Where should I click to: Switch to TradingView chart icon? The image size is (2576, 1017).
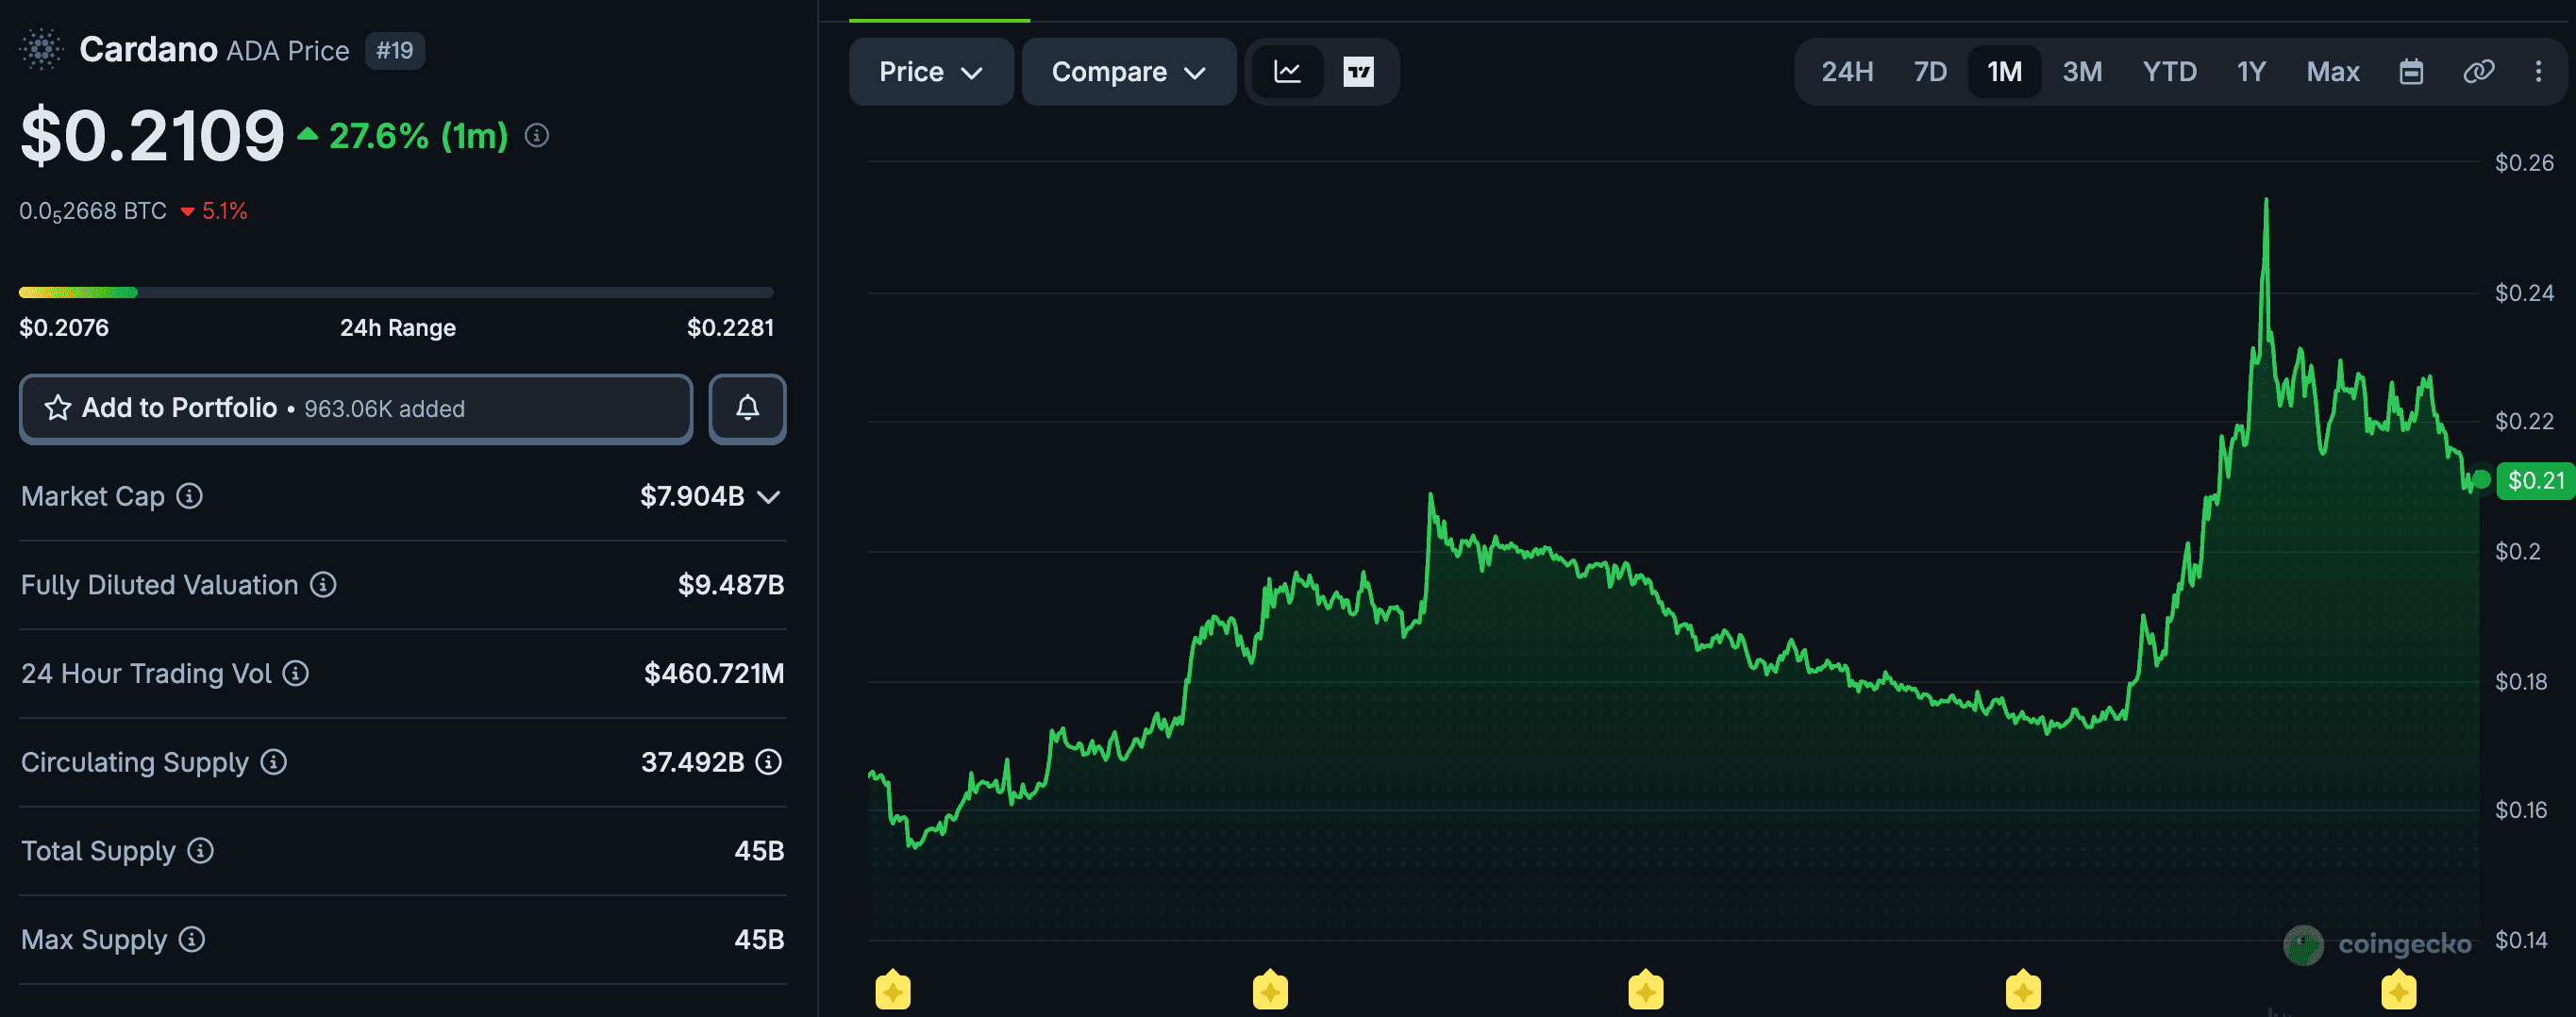[x=1358, y=71]
